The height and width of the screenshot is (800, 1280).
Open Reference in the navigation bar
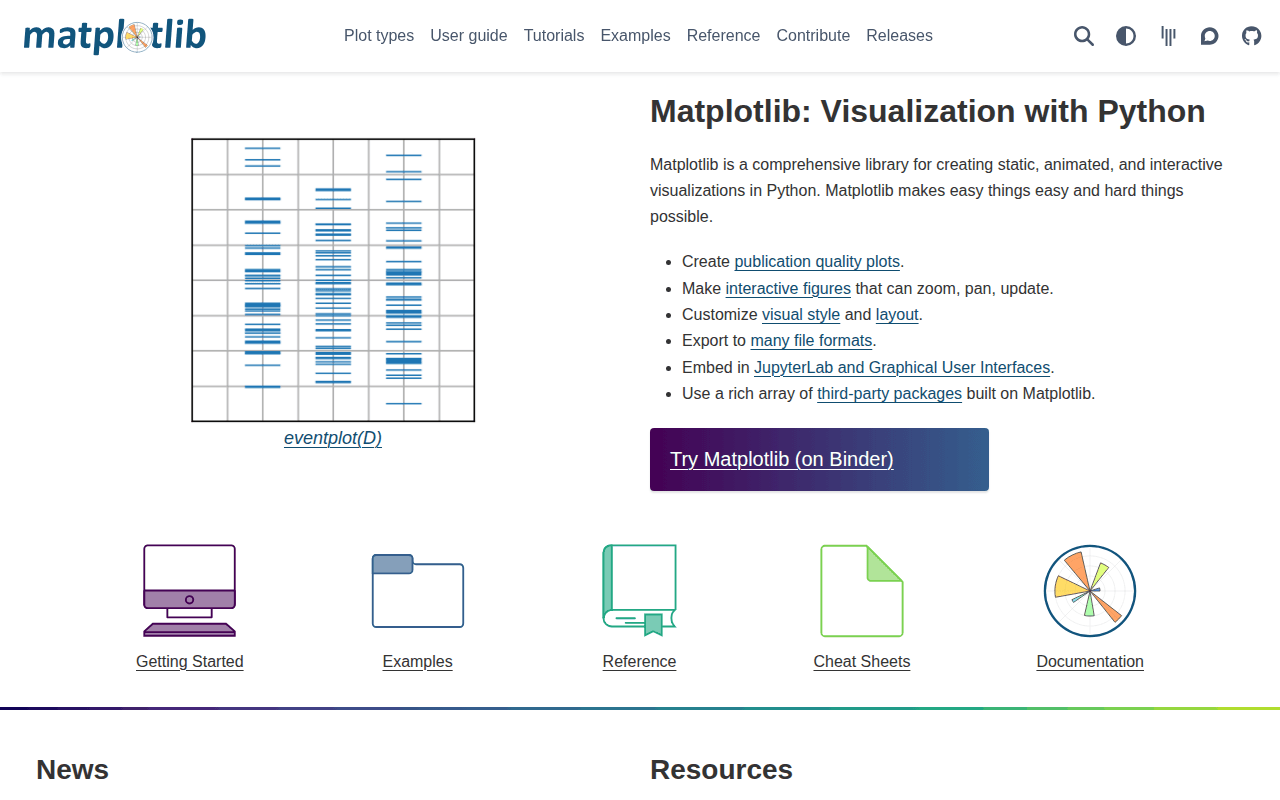(723, 35)
